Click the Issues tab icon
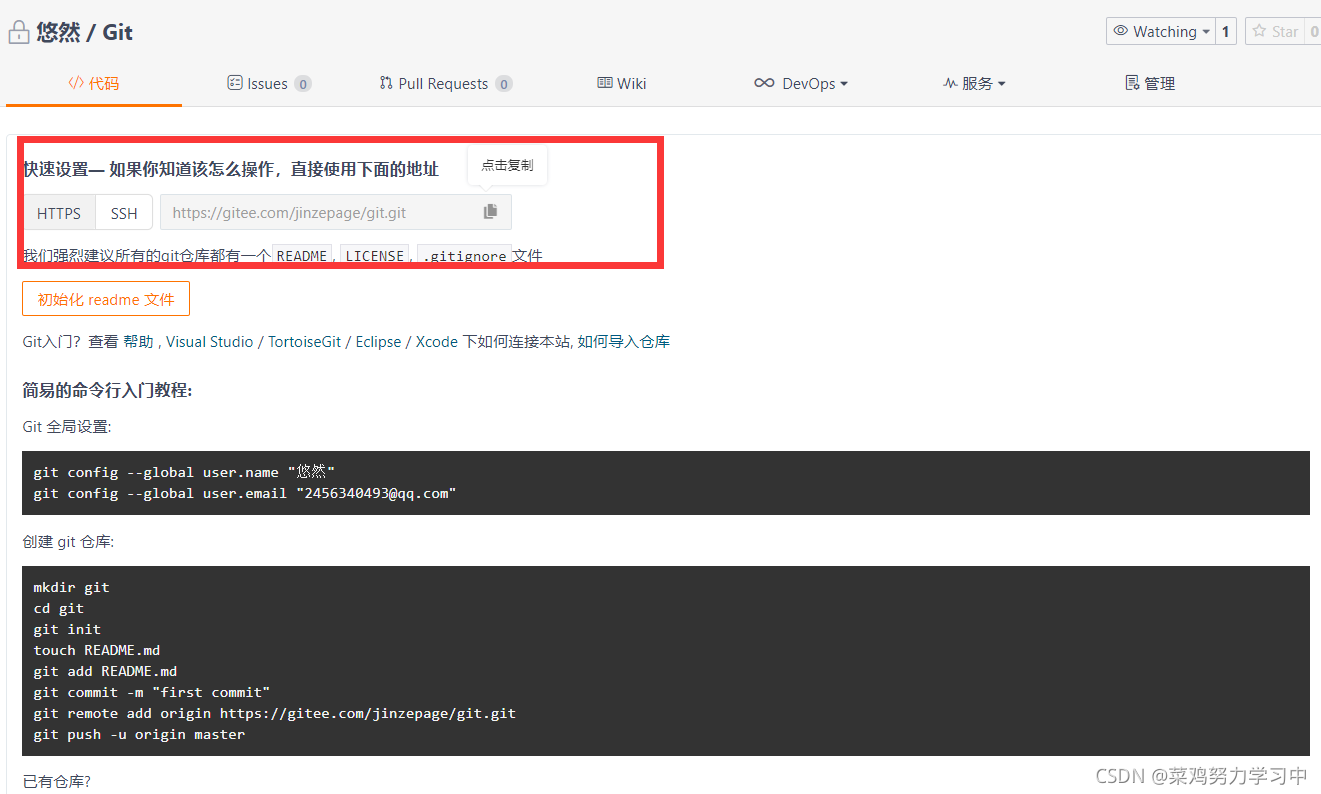 pos(235,83)
